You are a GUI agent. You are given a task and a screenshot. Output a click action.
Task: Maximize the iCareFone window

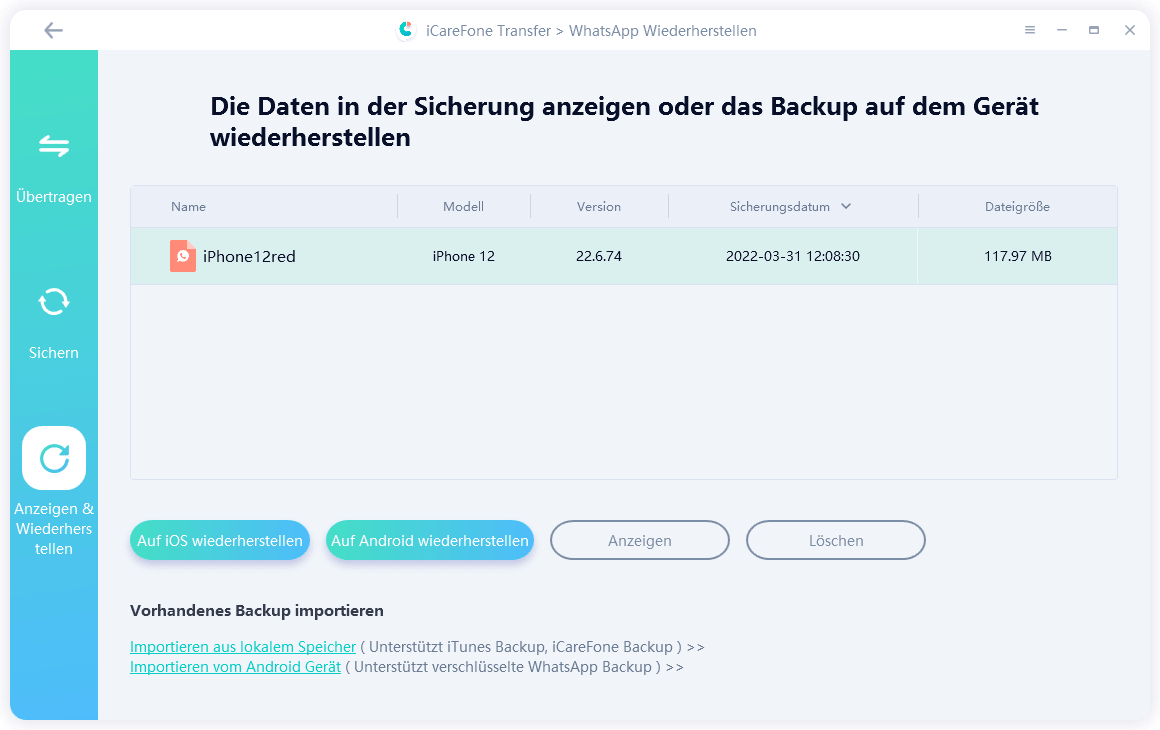pos(1093,30)
